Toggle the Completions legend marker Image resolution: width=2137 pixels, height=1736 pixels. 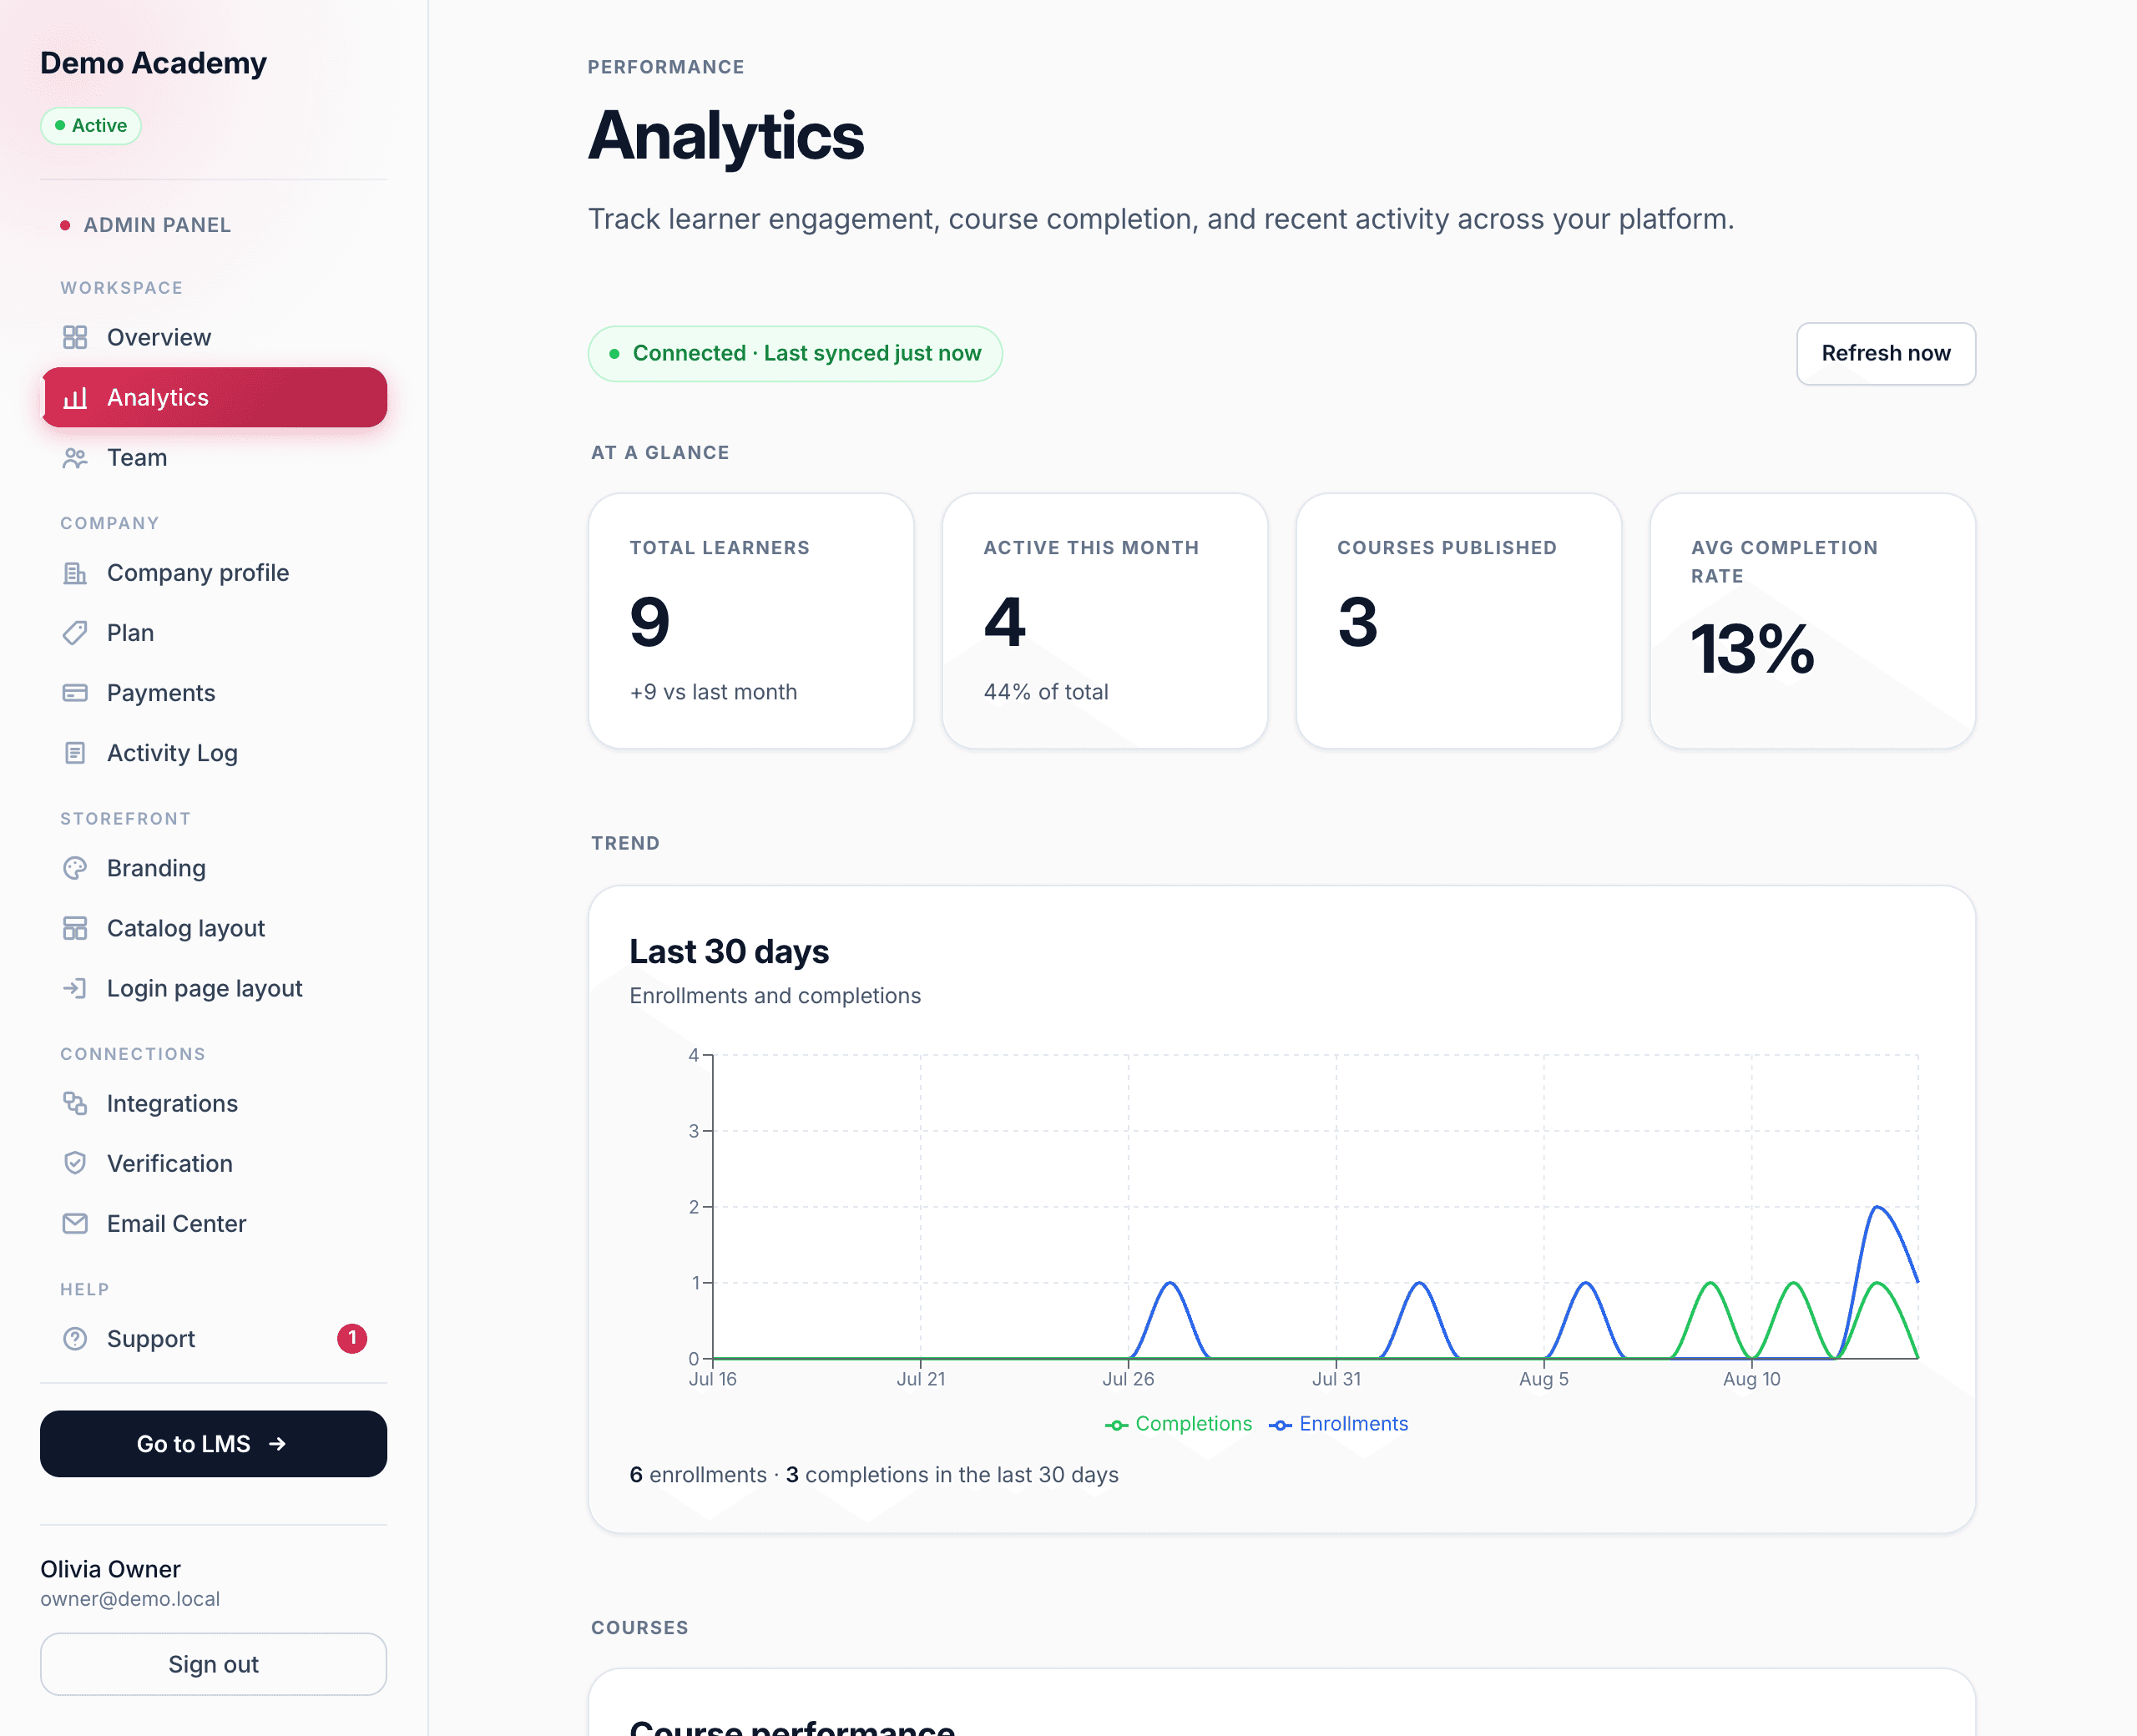tap(1116, 1425)
